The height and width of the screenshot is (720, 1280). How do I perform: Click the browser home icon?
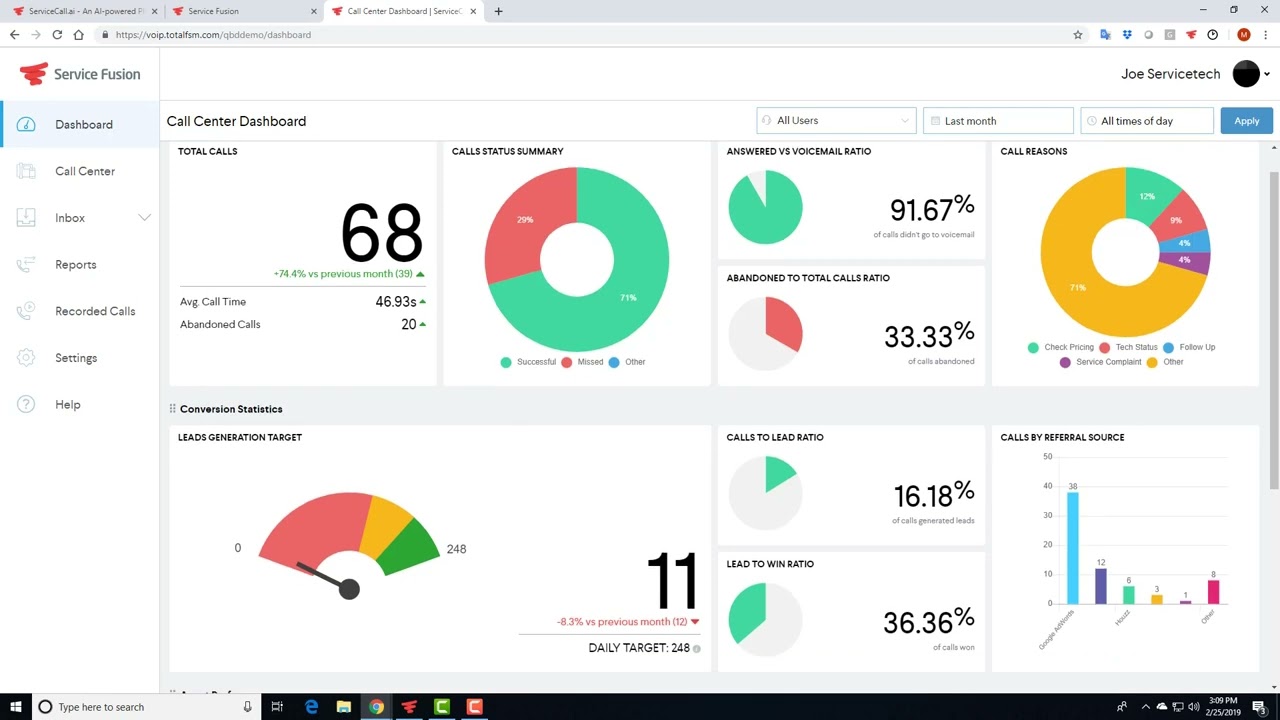78,35
